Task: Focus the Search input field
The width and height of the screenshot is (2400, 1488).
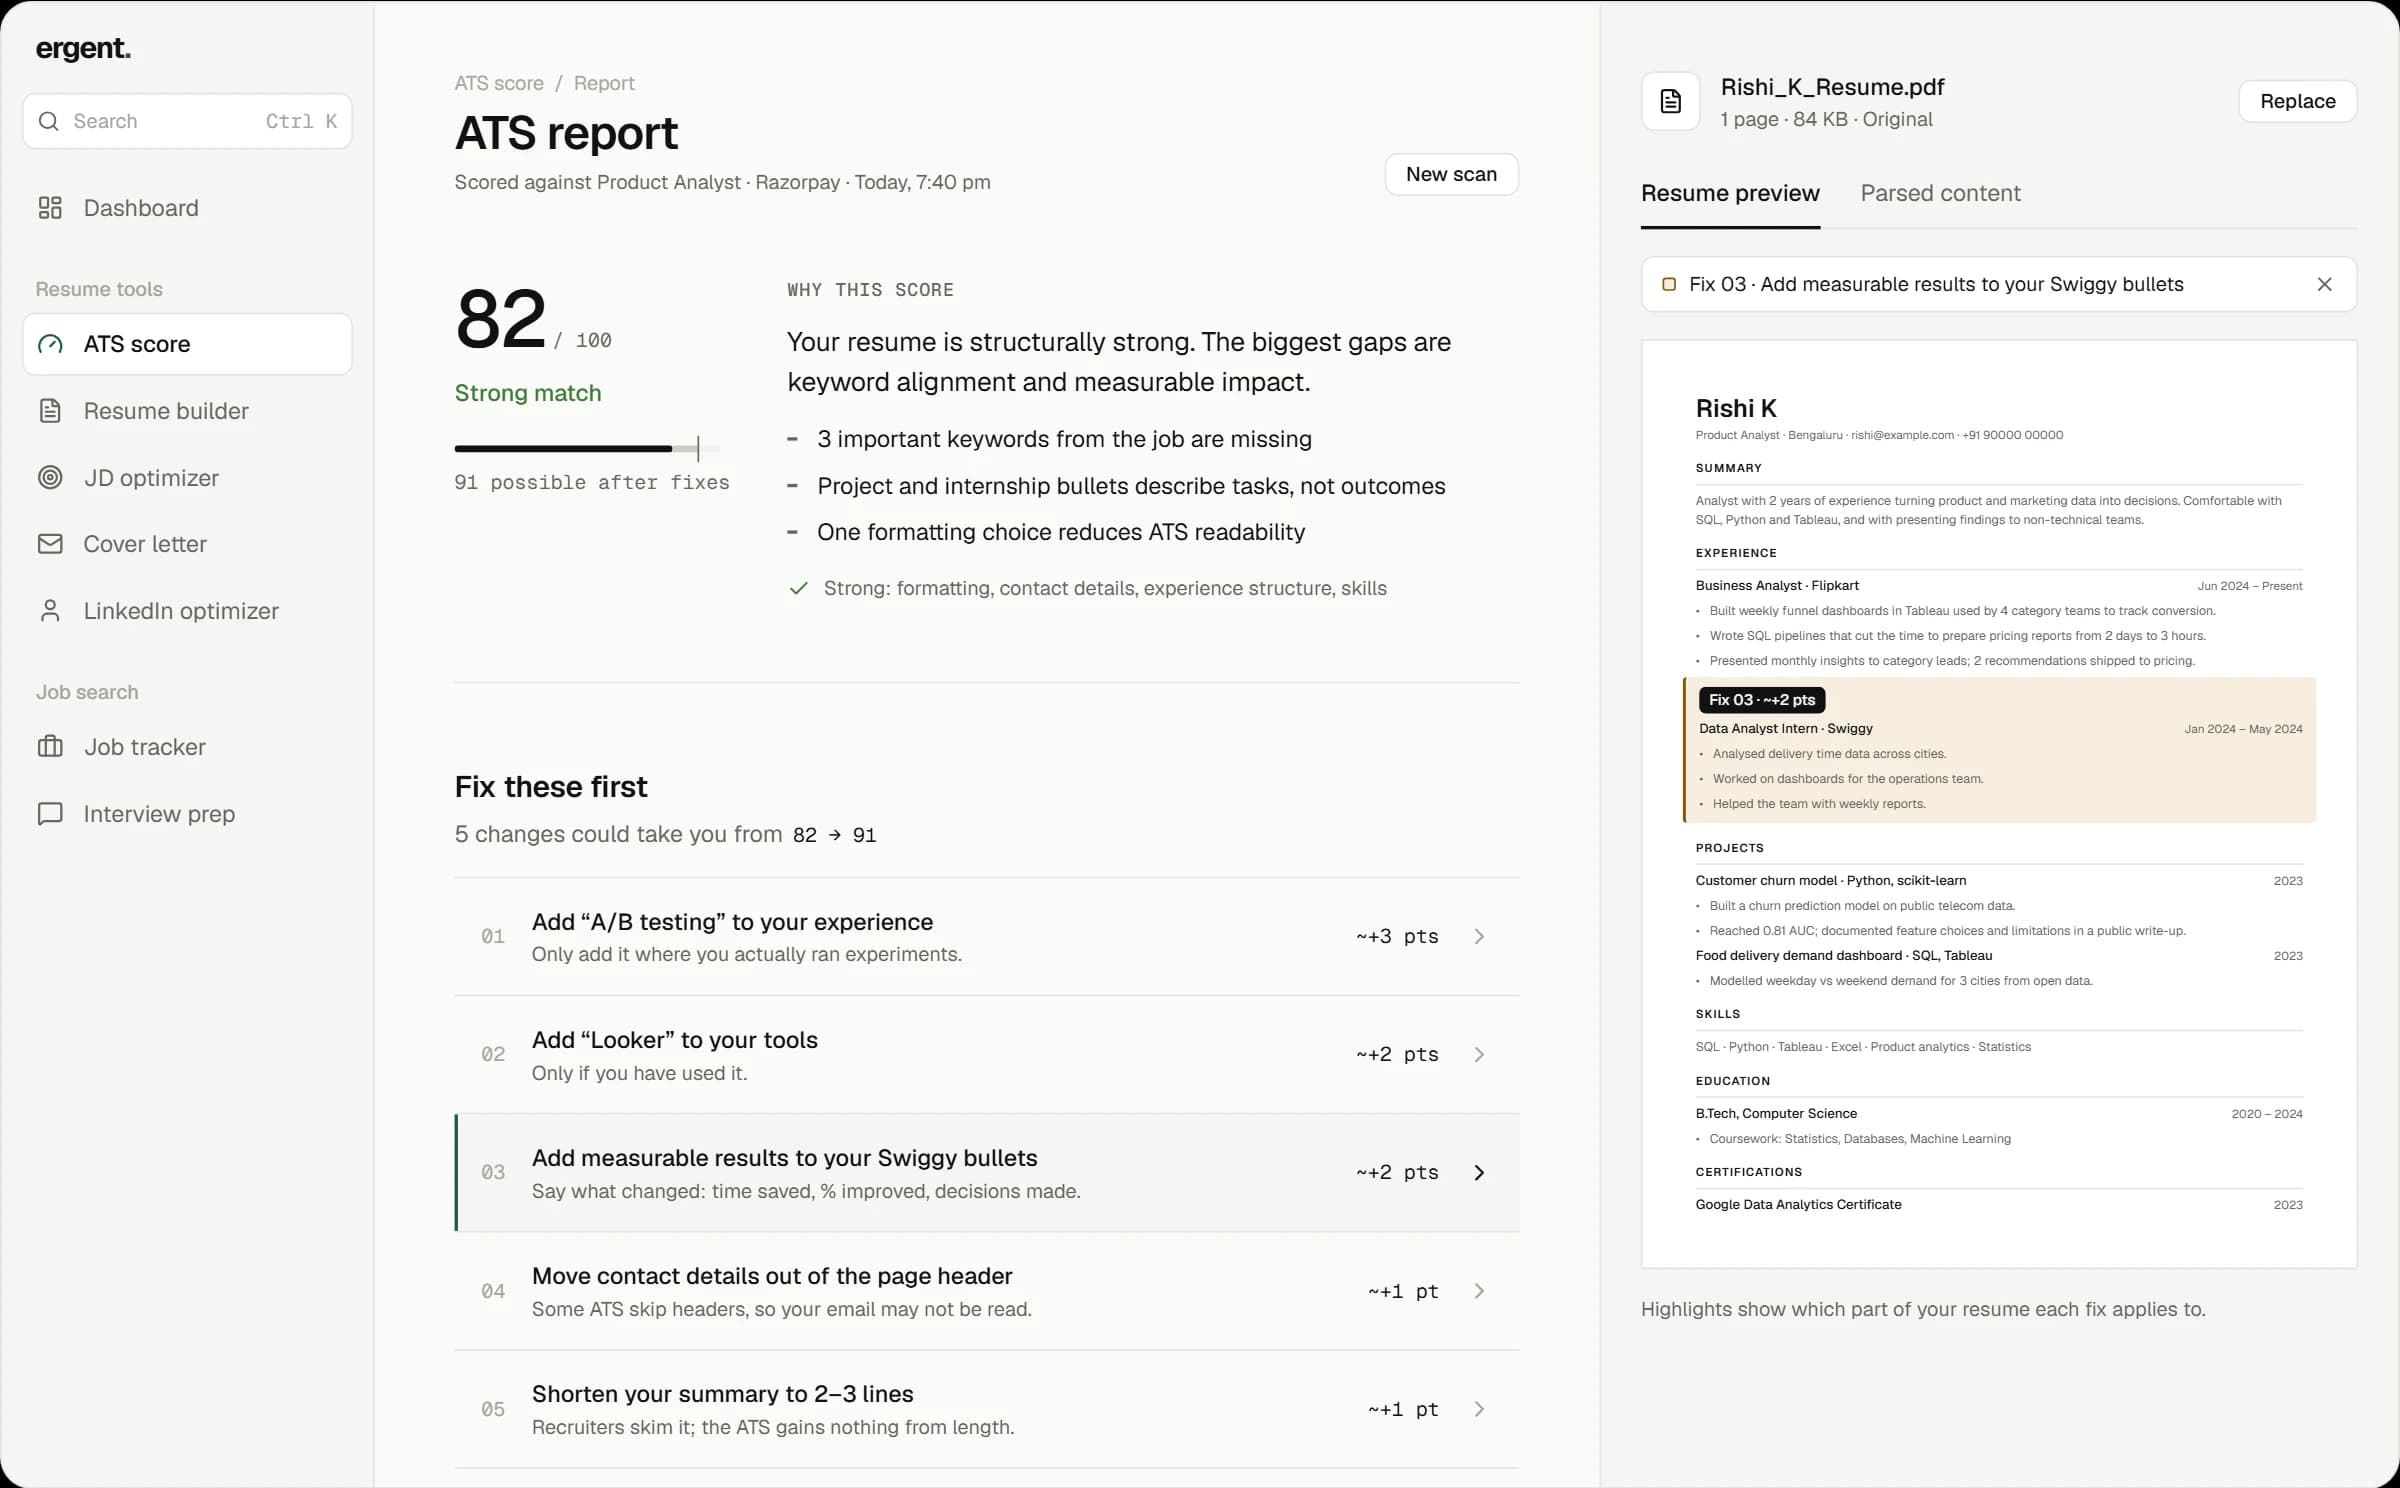Action: (x=187, y=121)
